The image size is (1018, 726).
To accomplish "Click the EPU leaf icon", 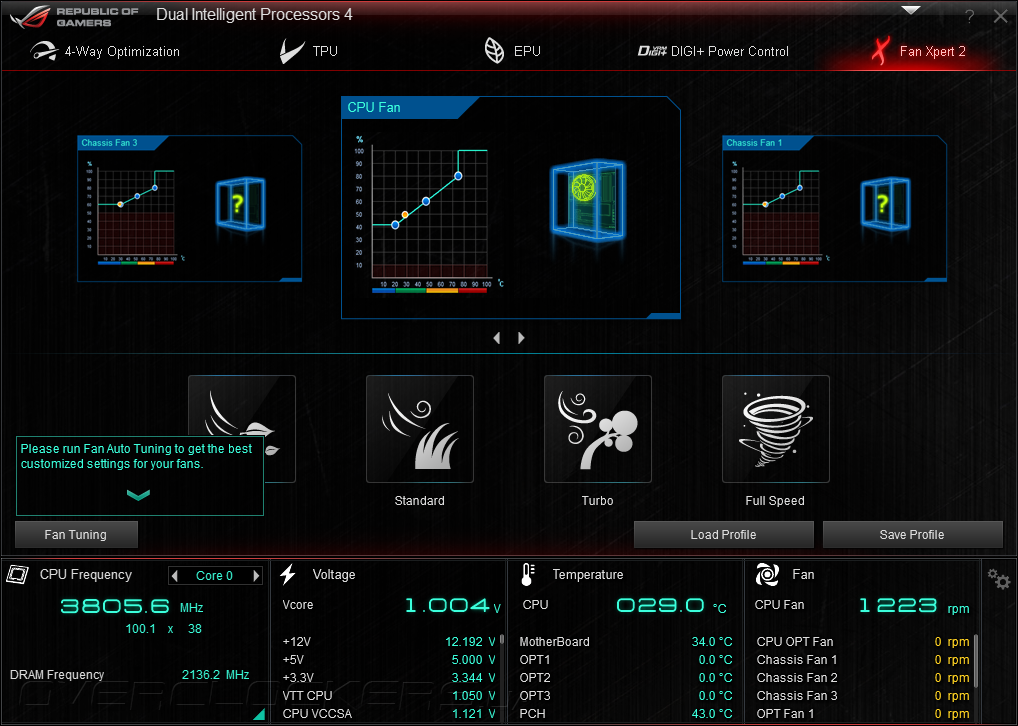I will (x=495, y=51).
